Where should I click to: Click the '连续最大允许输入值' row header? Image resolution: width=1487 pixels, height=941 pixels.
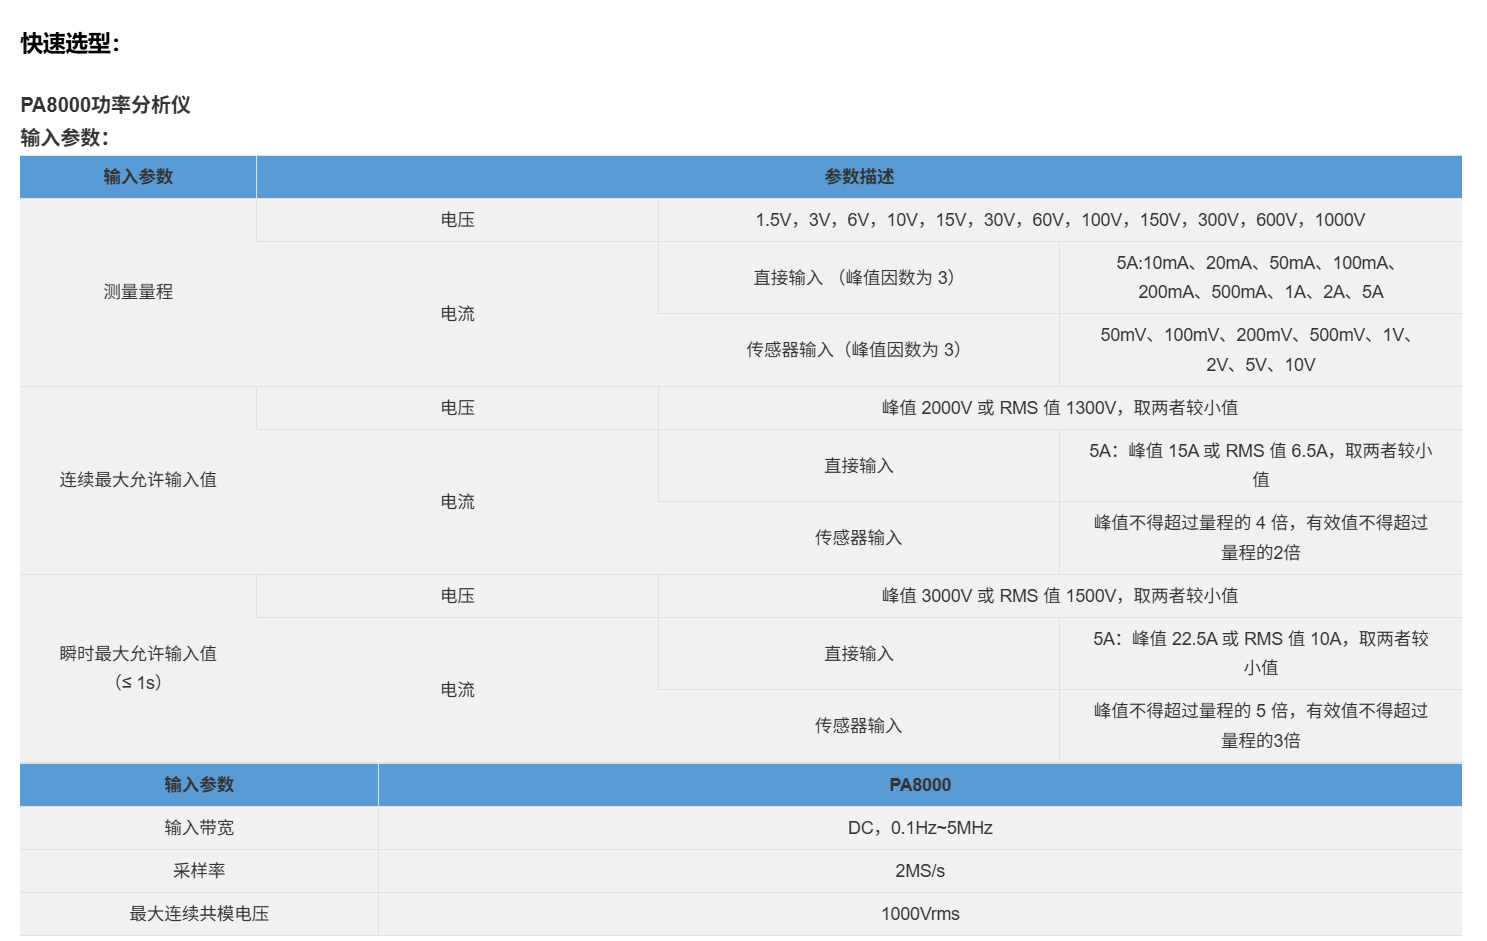click(x=138, y=480)
